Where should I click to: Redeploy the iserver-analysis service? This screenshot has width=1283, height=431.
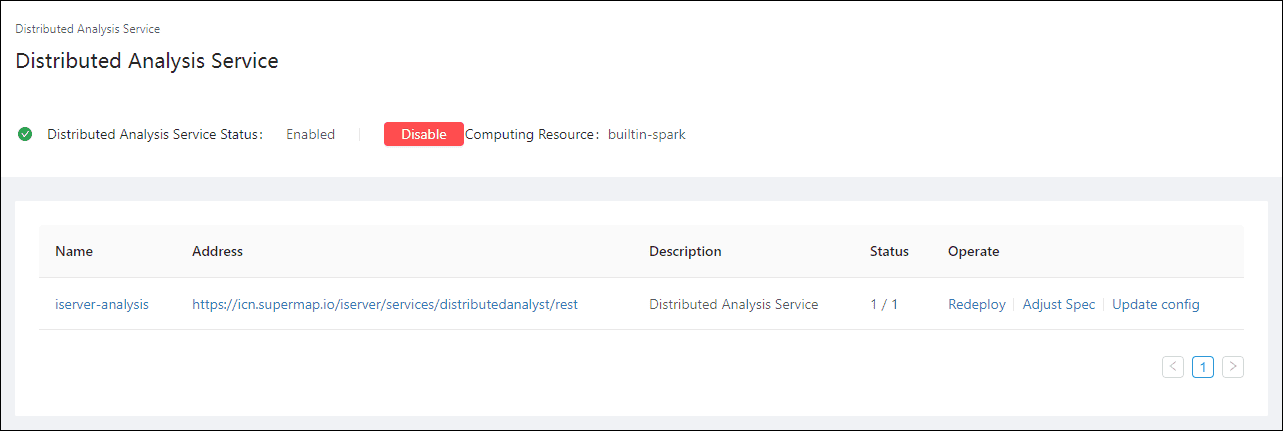tap(976, 304)
